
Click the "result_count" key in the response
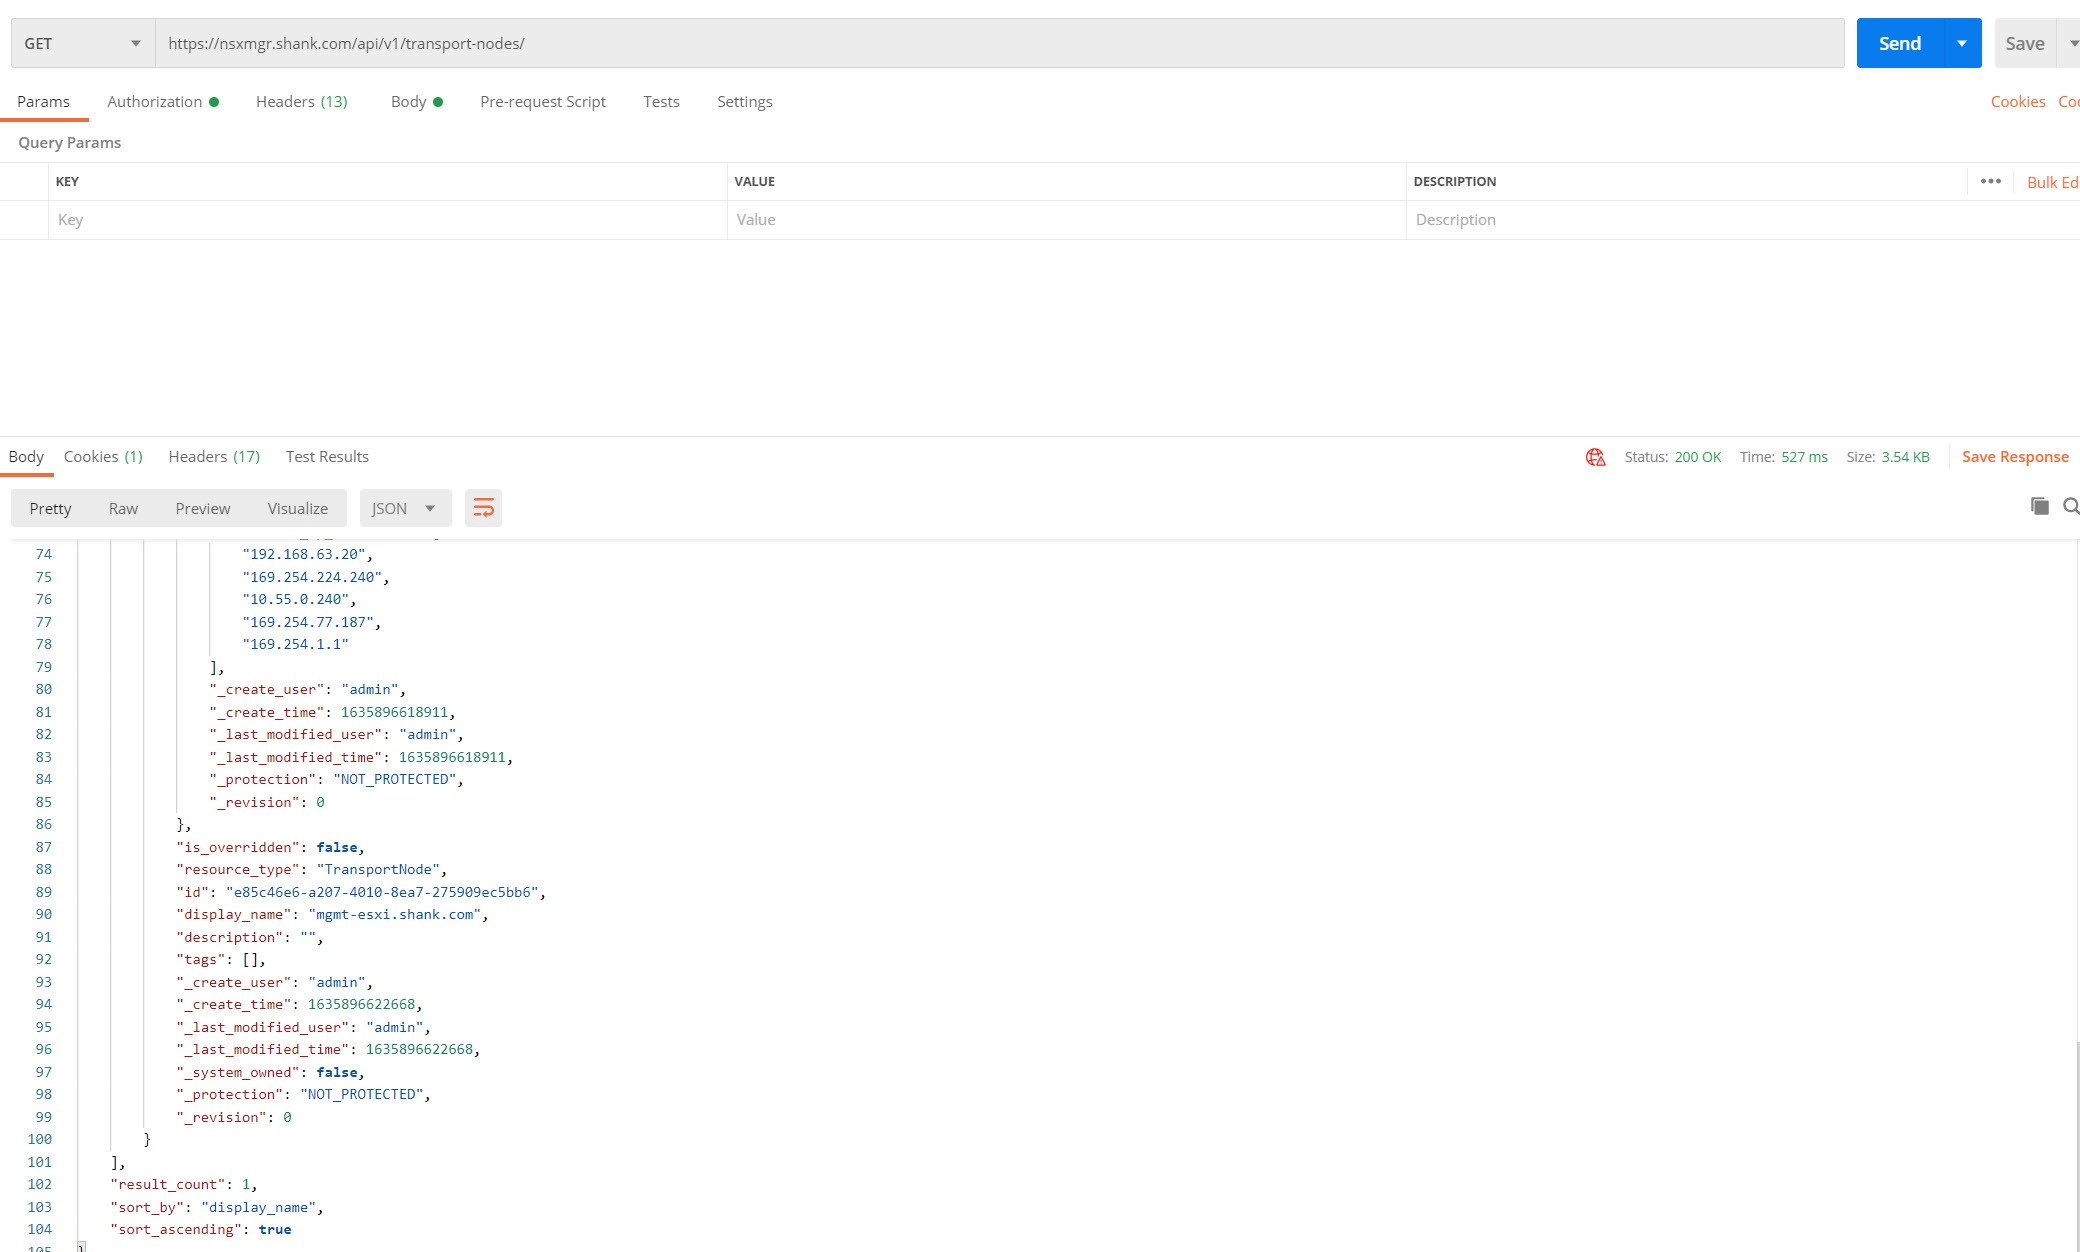[x=168, y=1184]
